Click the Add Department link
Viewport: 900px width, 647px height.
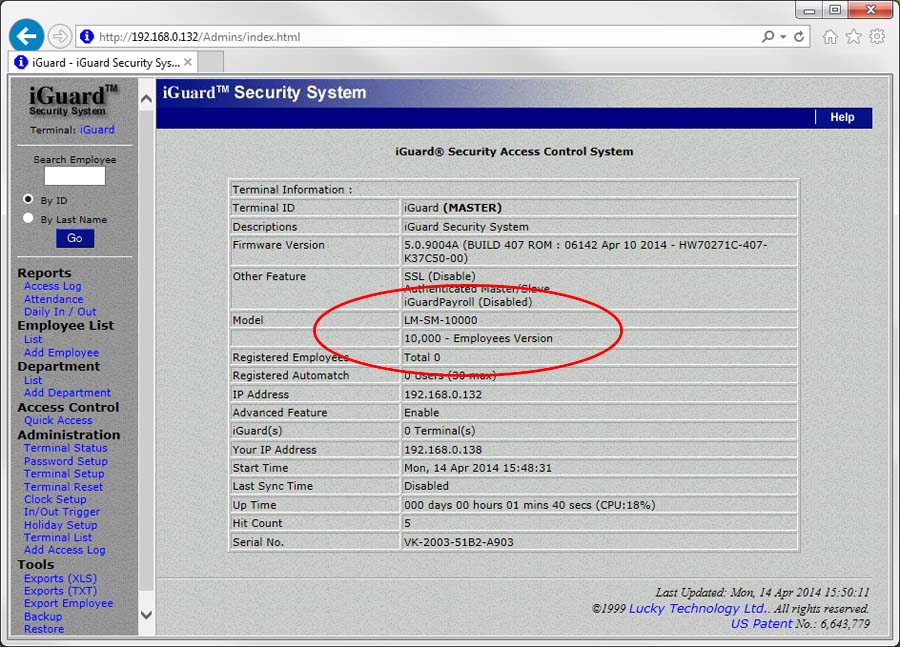tap(67, 393)
